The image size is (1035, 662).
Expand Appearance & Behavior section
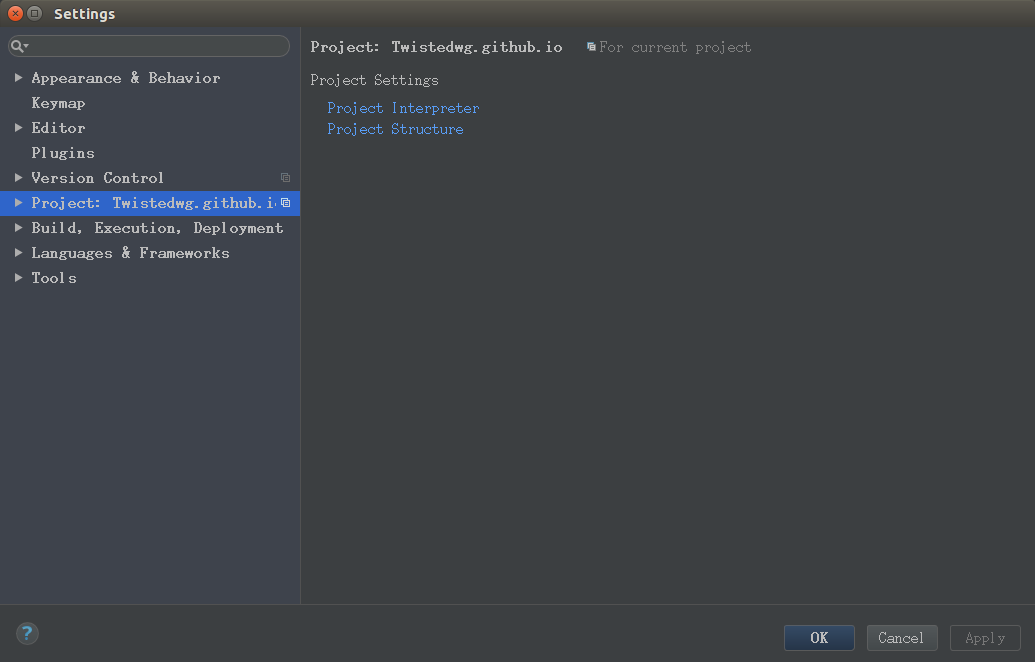coord(18,78)
